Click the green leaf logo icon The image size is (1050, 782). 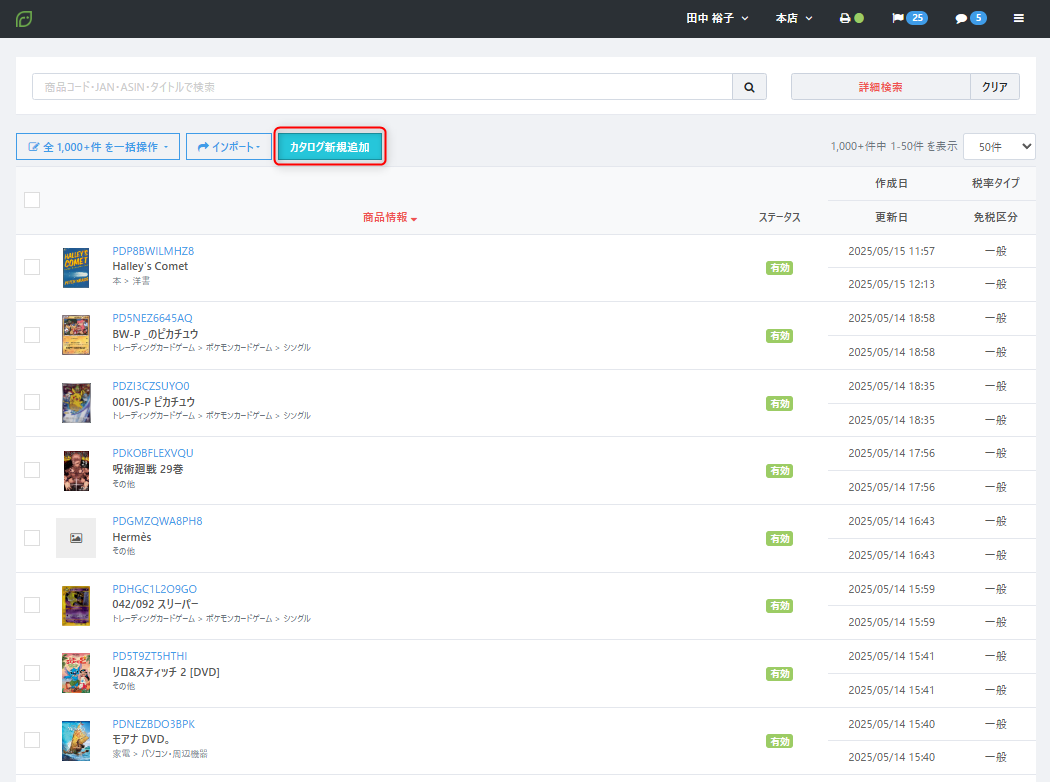coord(24,19)
